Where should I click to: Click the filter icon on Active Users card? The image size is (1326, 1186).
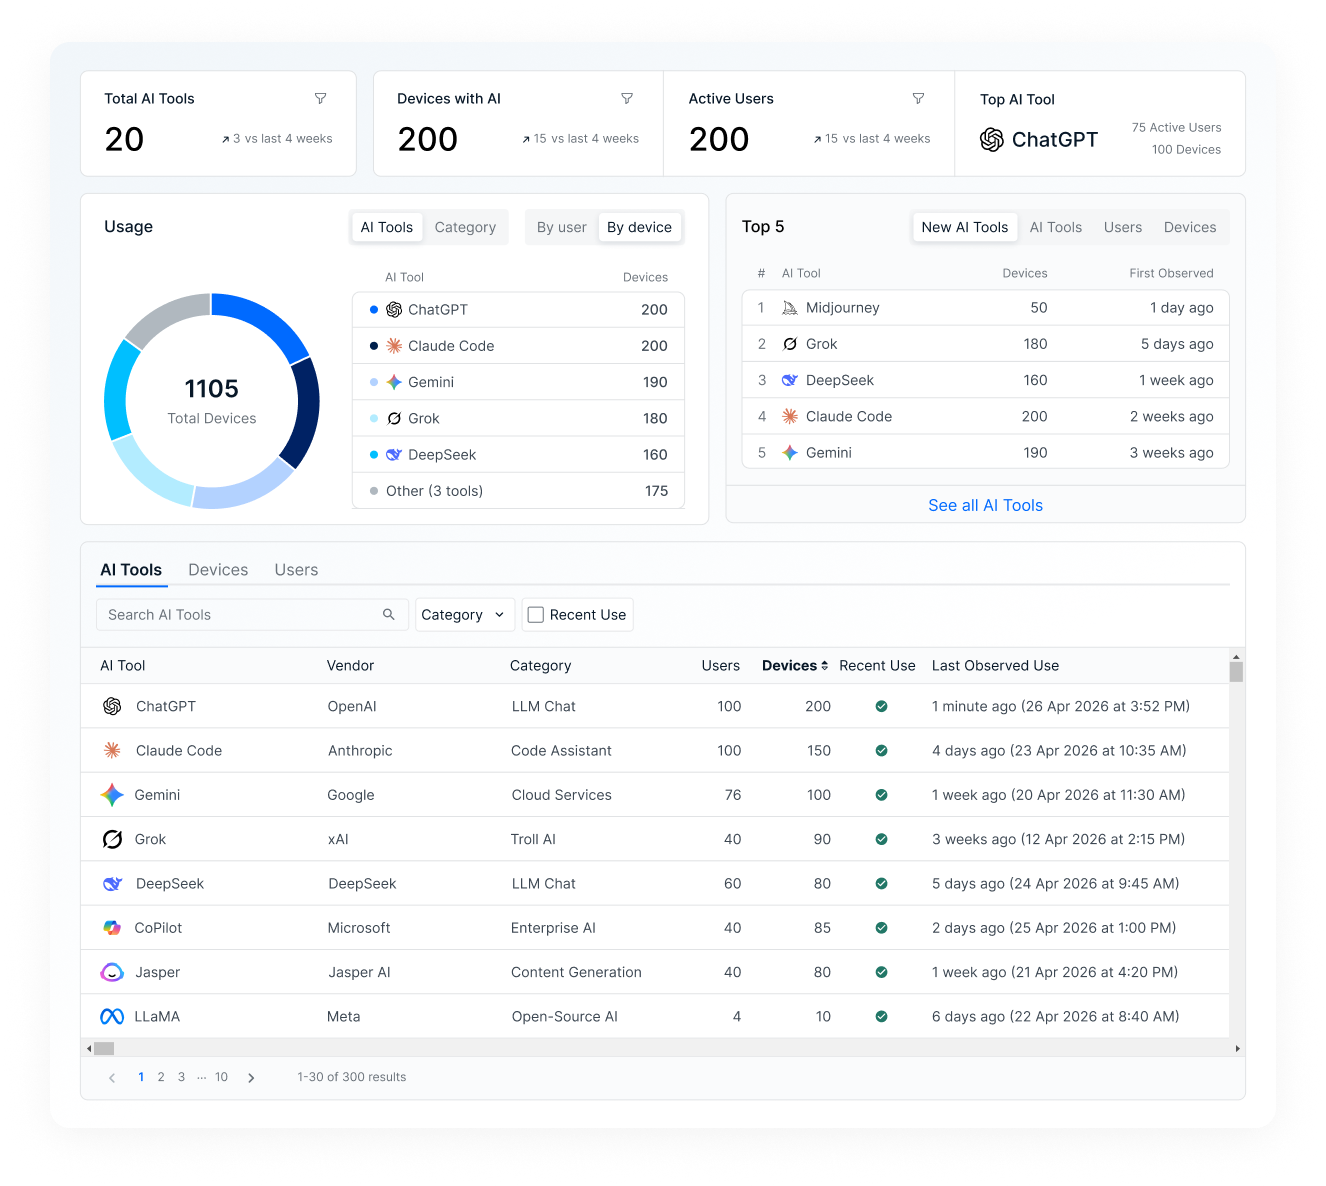(918, 98)
